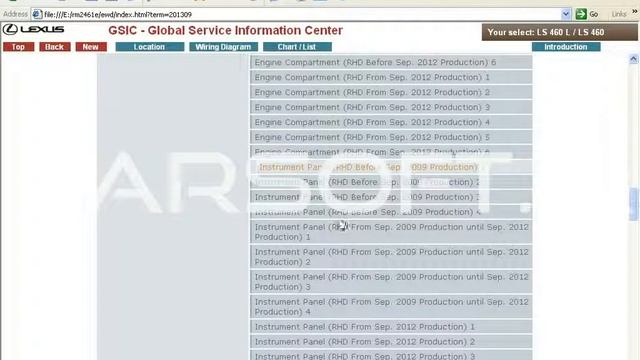Open Instrument Panel 2009 until Sep. 2012 Production 2
The height and width of the screenshot is (360, 640).
(x=391, y=257)
